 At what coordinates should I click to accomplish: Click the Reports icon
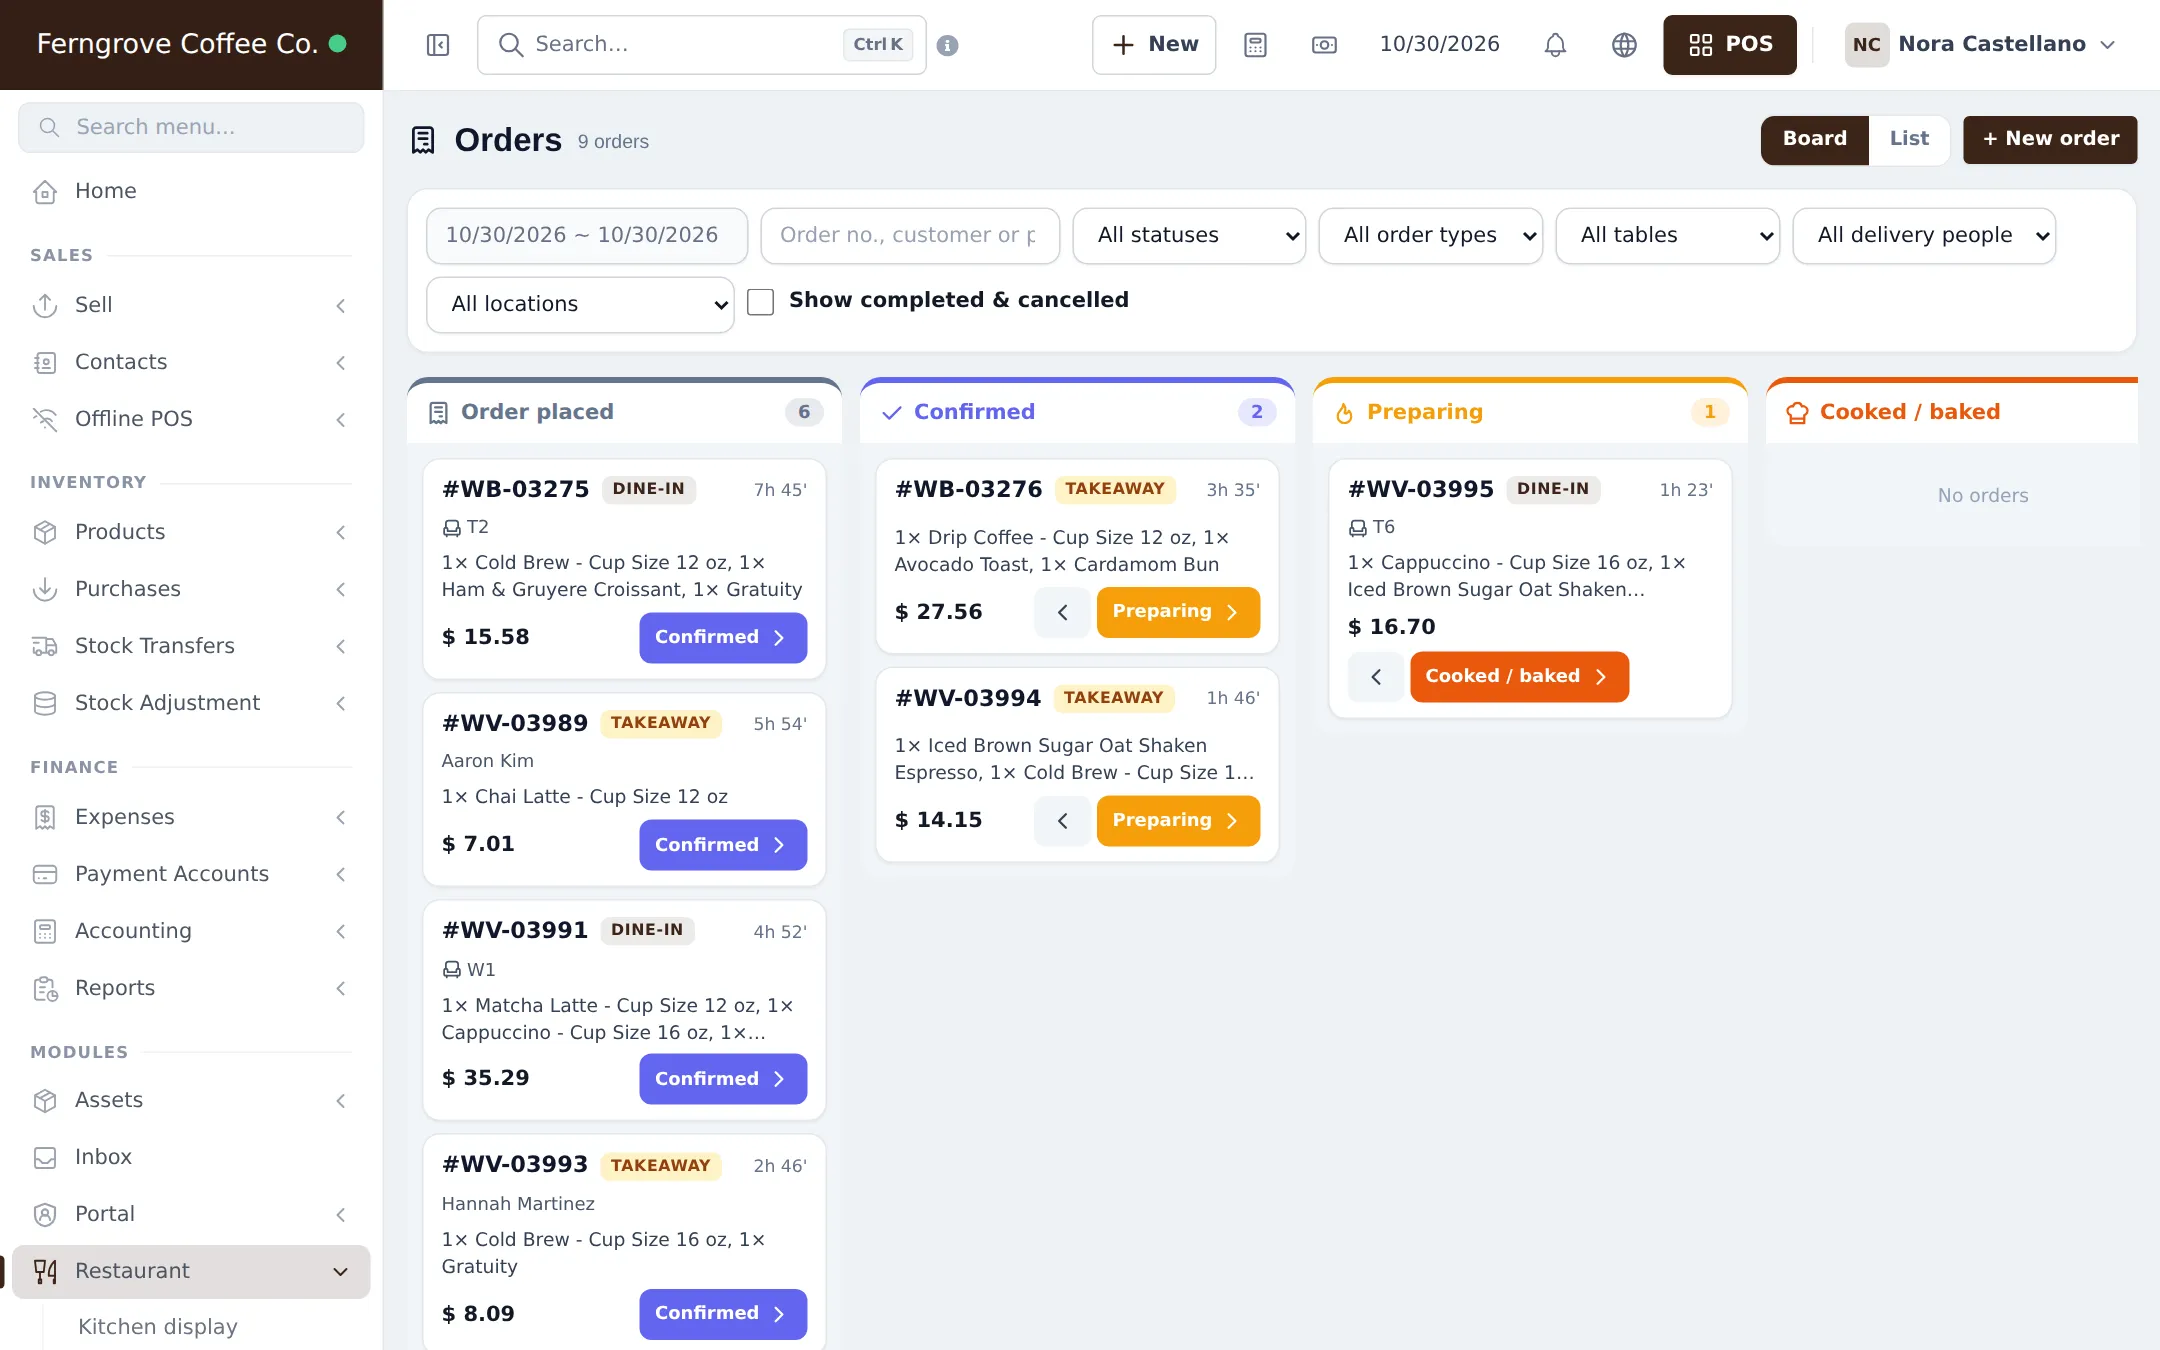(x=45, y=988)
